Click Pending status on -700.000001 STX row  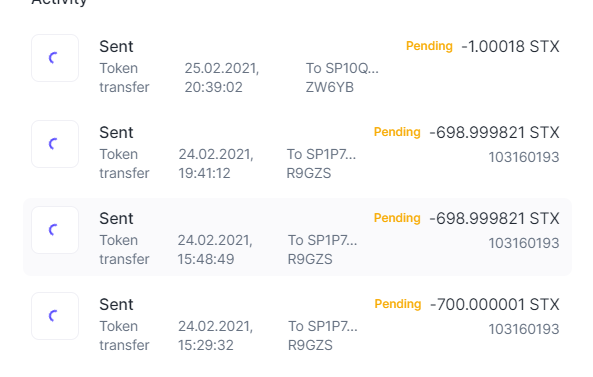398,304
